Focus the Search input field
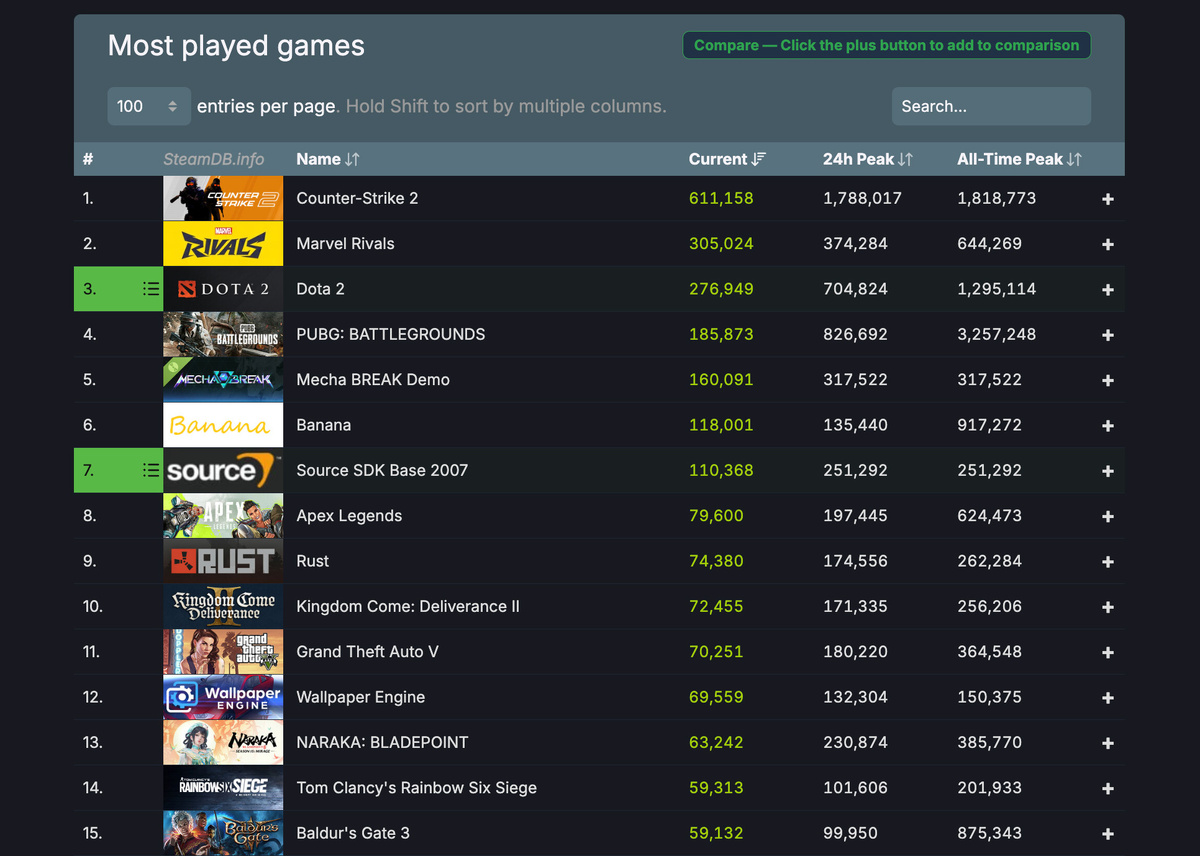Viewport: 1200px width, 856px height. point(991,106)
